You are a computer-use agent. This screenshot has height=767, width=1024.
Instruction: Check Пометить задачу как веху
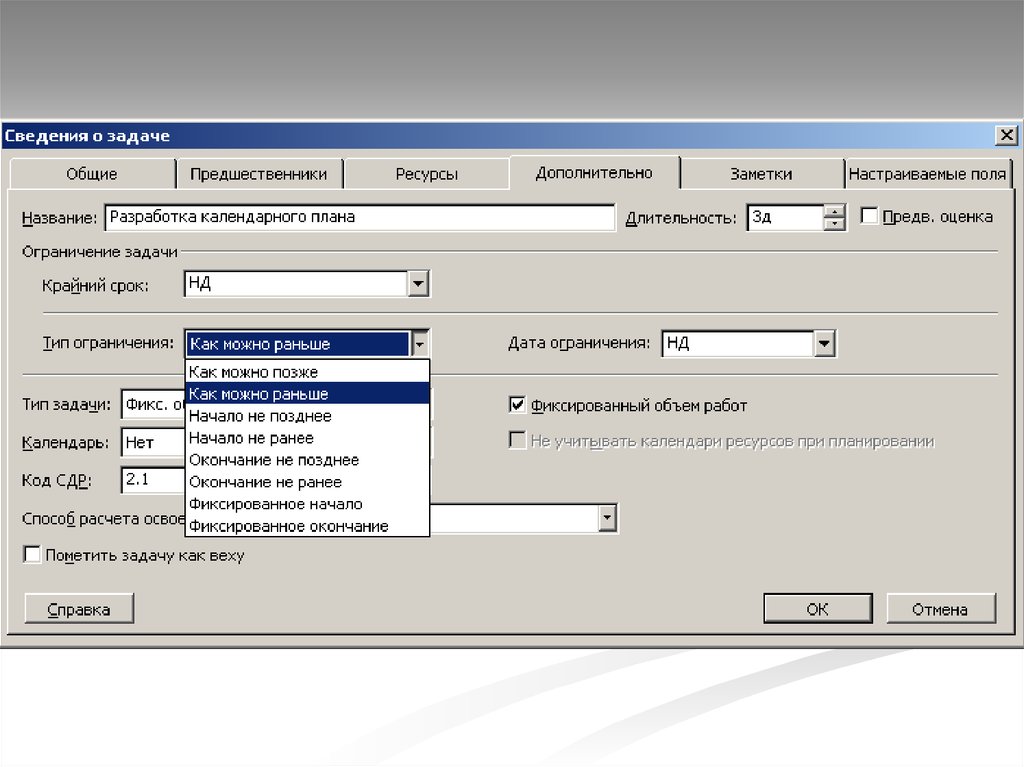coord(32,555)
